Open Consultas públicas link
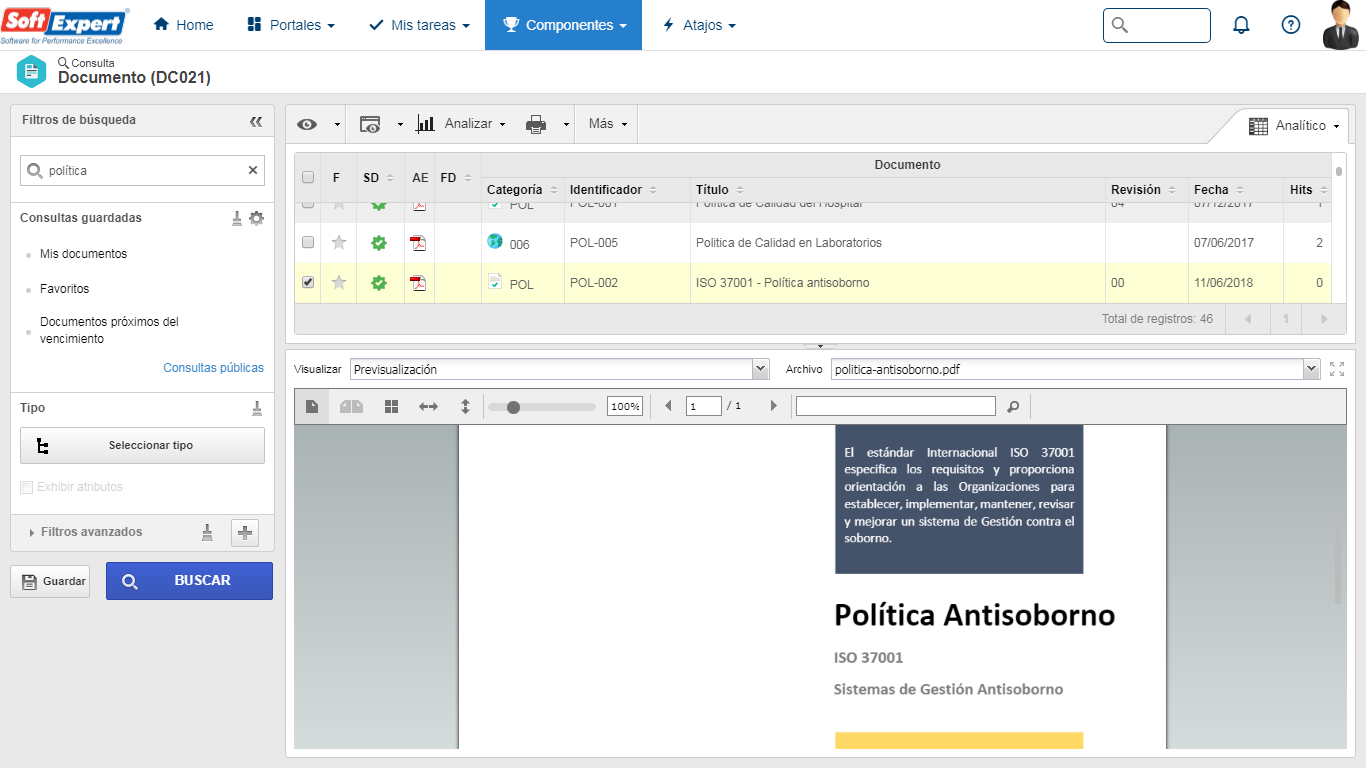Image resolution: width=1366 pixels, height=768 pixels. coord(214,368)
